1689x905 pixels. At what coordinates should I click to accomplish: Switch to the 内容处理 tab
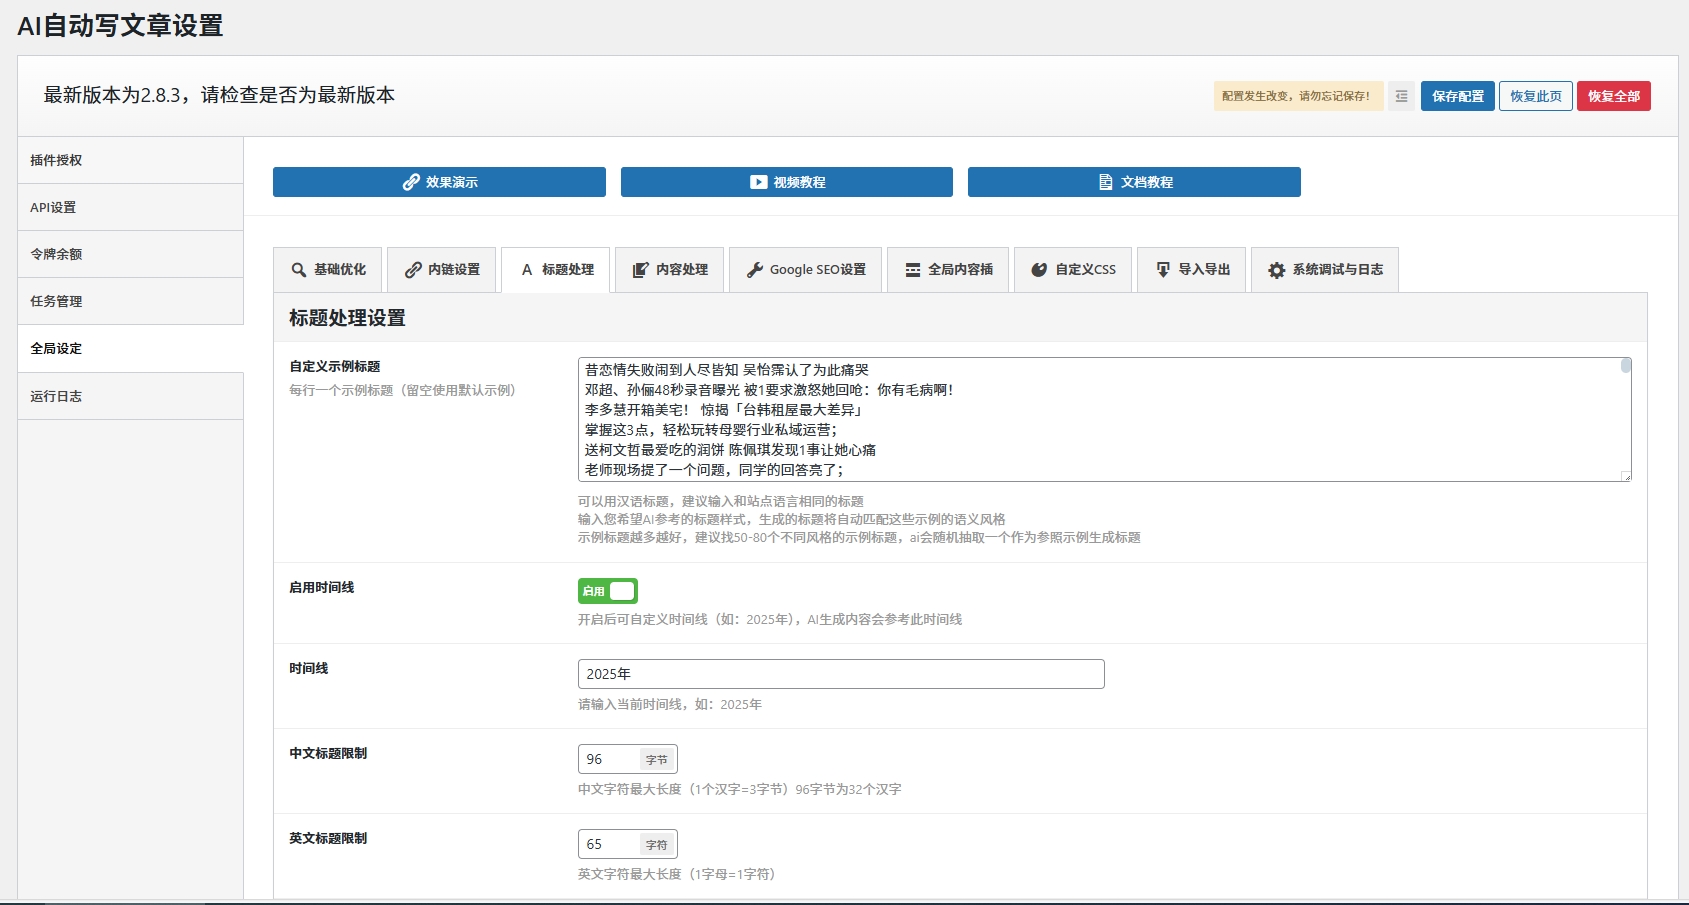pos(670,270)
